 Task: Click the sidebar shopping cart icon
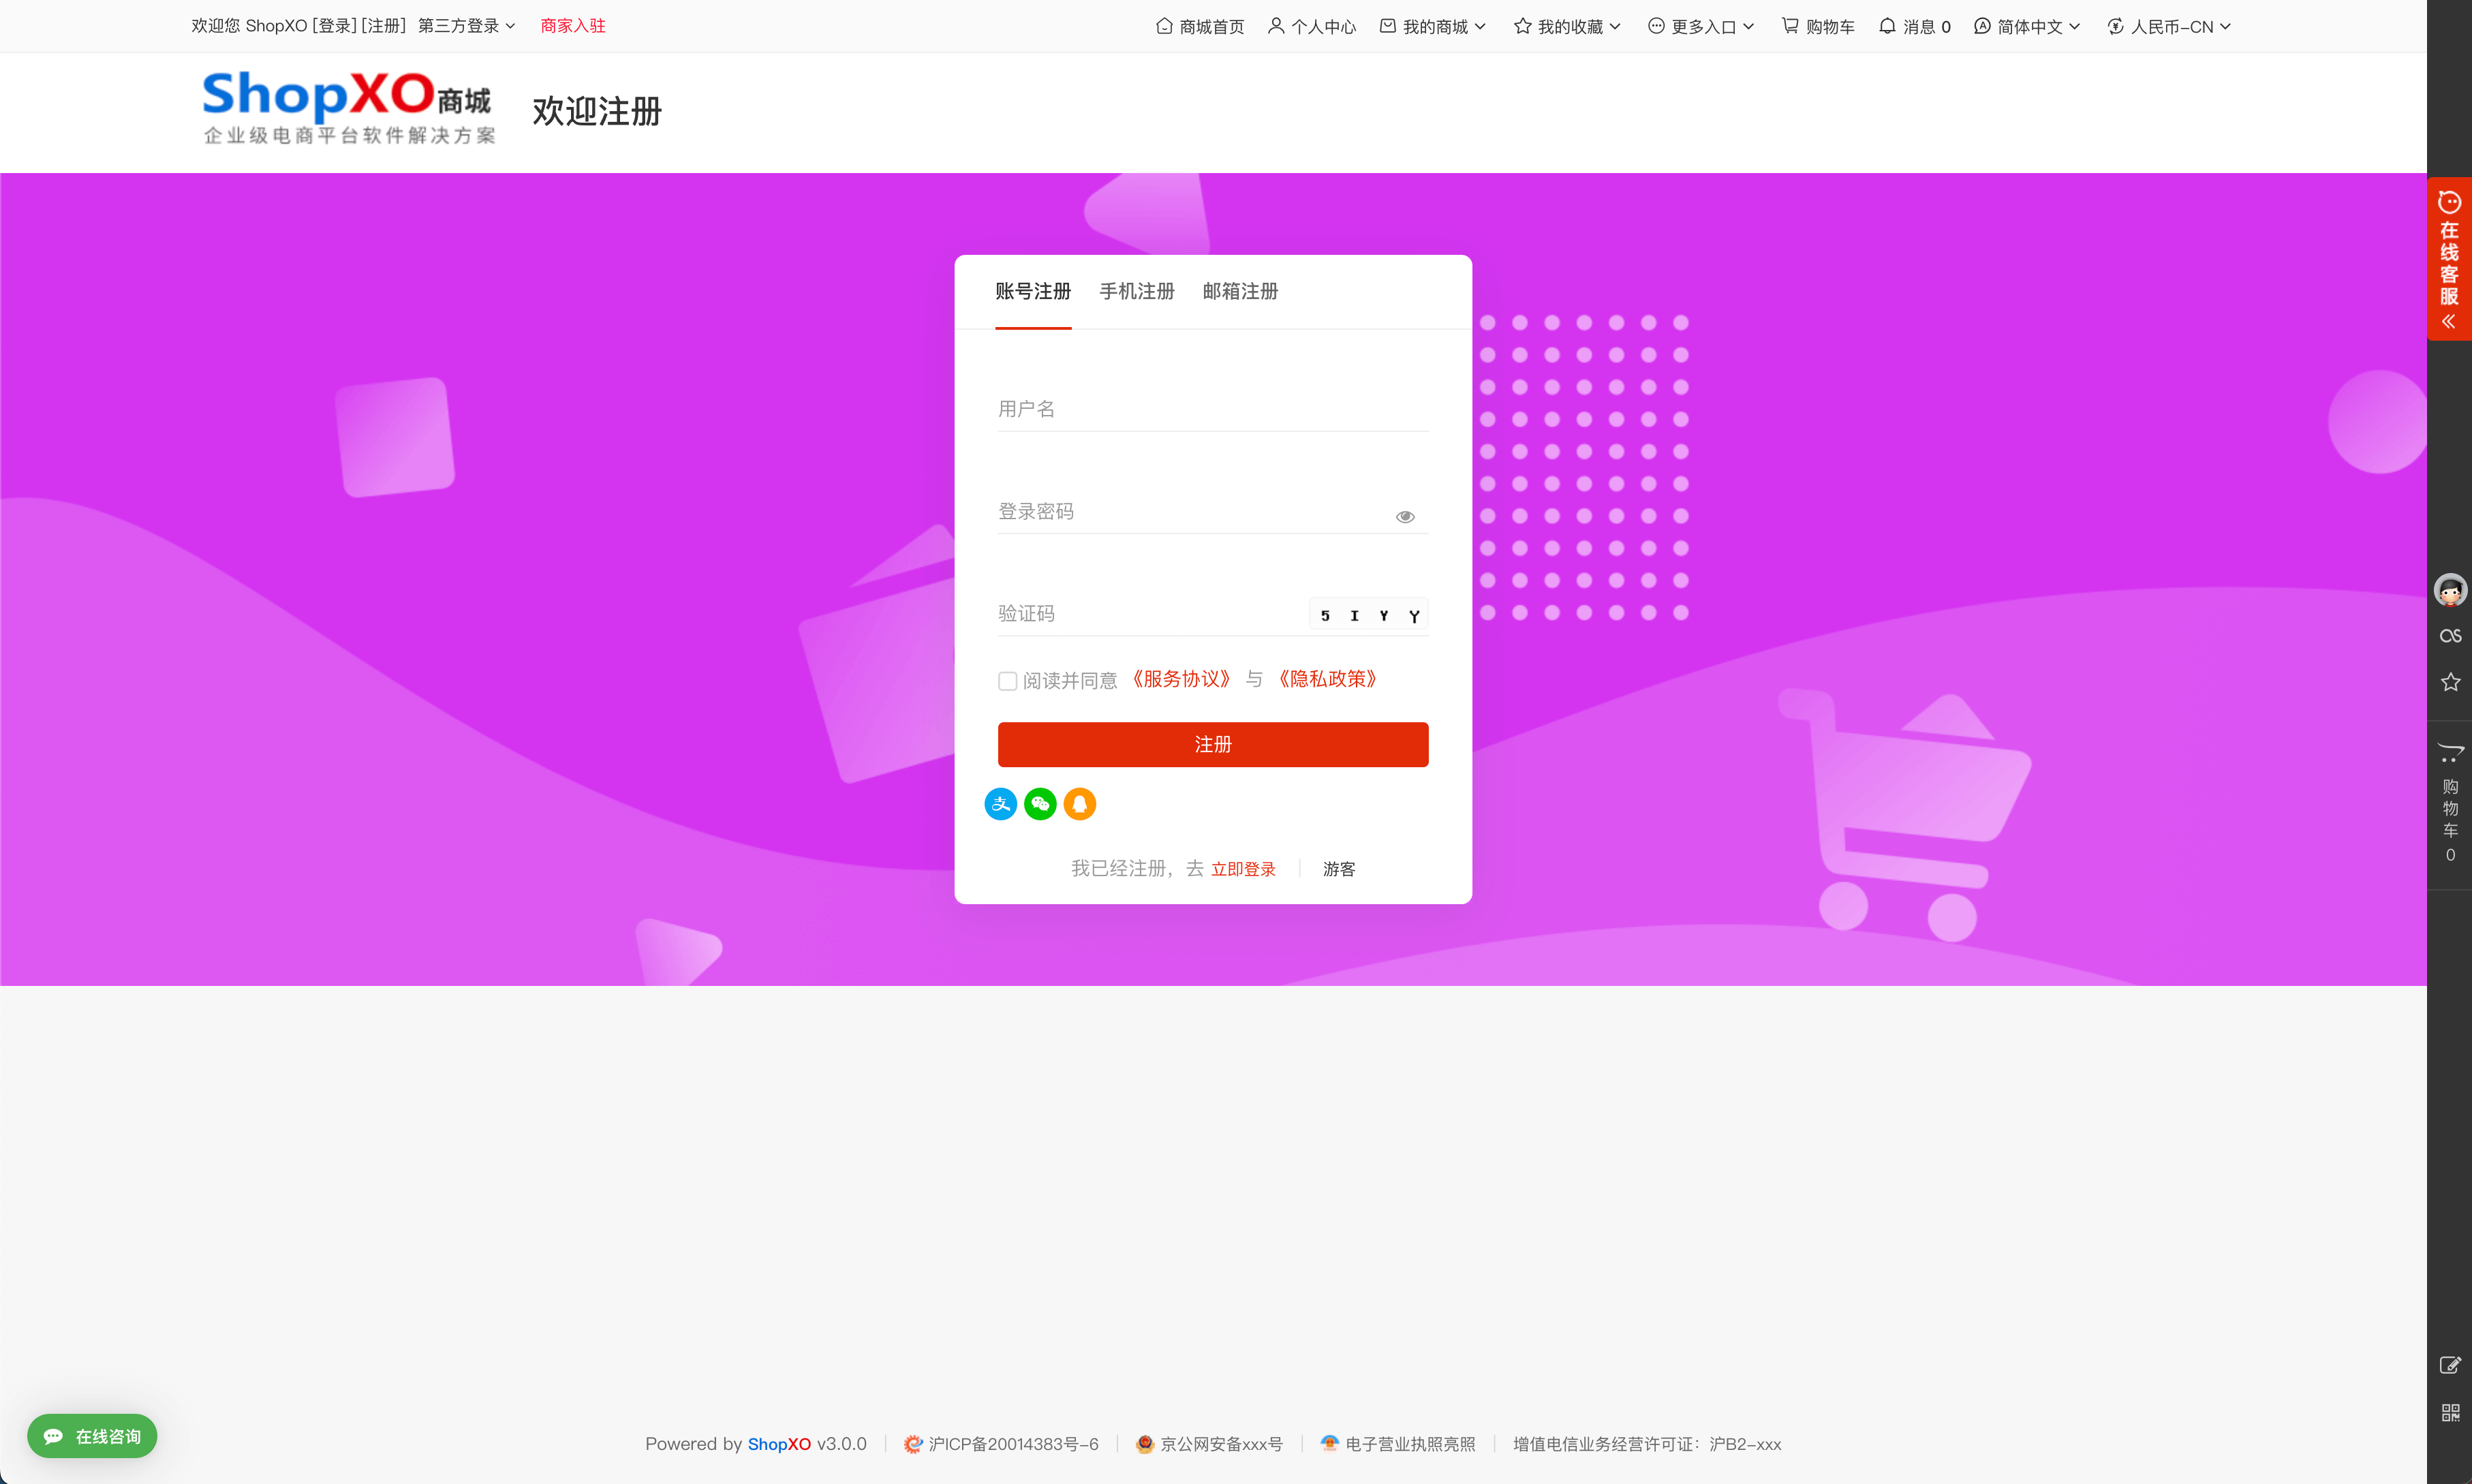pos(2450,753)
